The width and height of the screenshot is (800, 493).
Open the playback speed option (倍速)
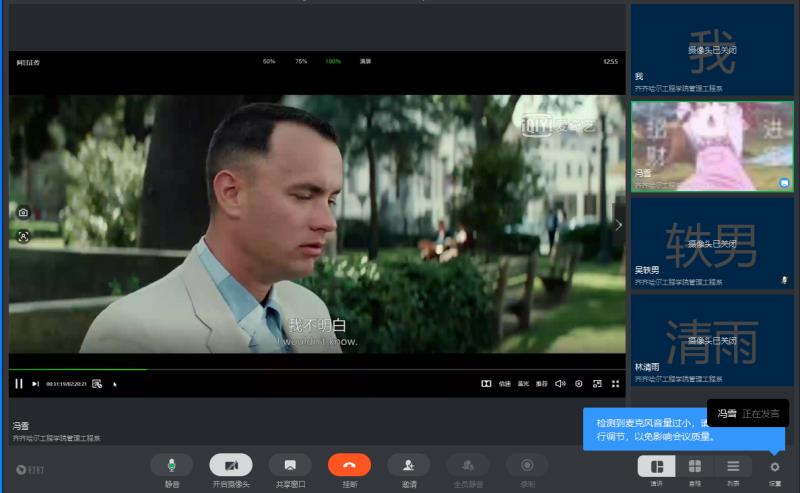coord(505,384)
